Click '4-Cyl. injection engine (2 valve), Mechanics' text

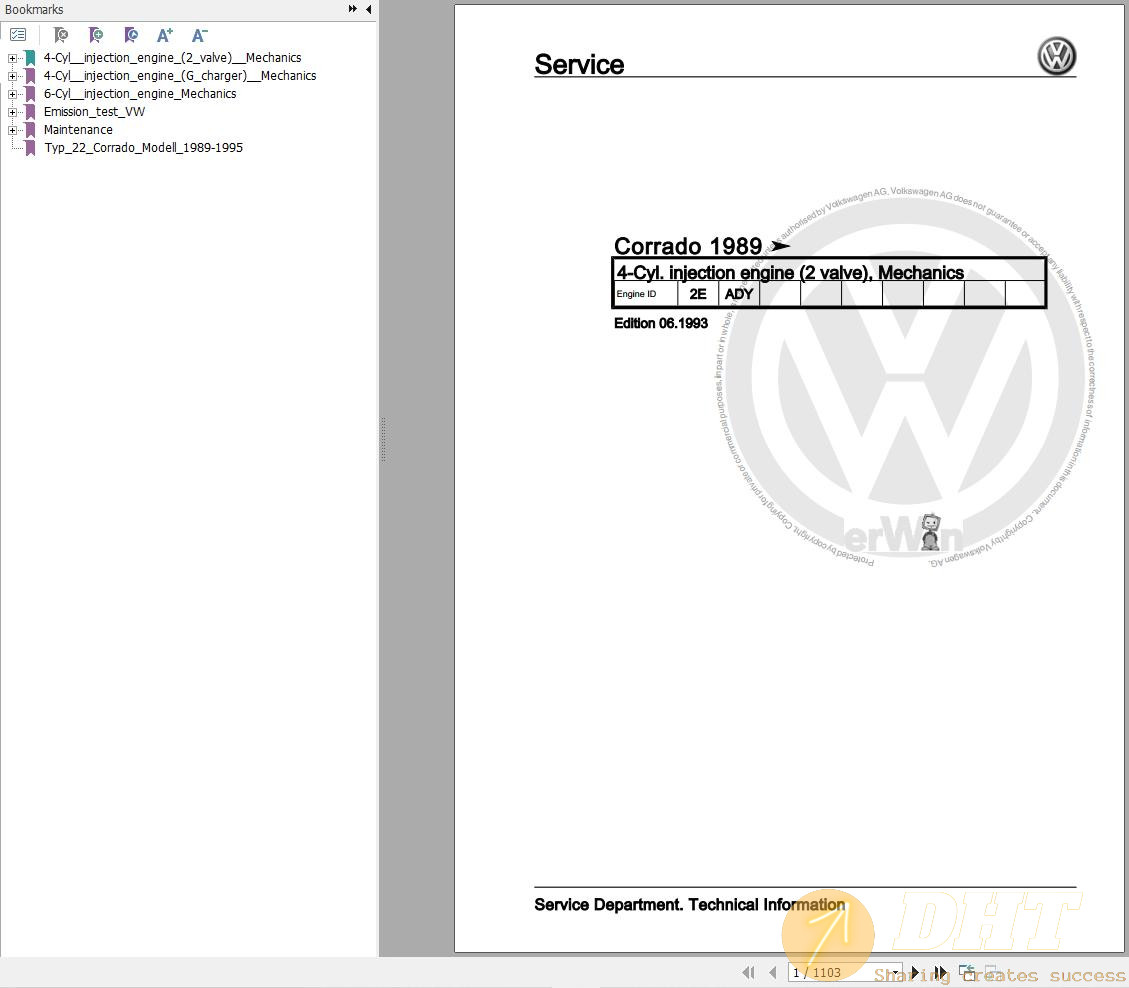pyautogui.click(x=790, y=272)
